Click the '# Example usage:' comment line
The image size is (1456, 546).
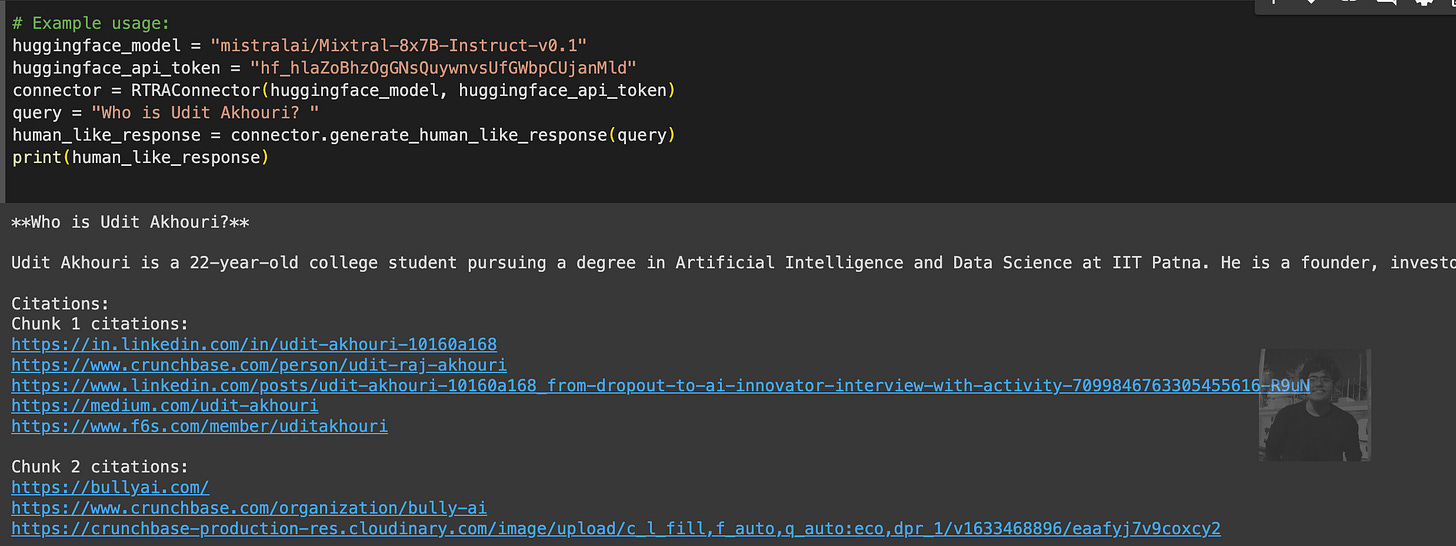tap(91, 23)
